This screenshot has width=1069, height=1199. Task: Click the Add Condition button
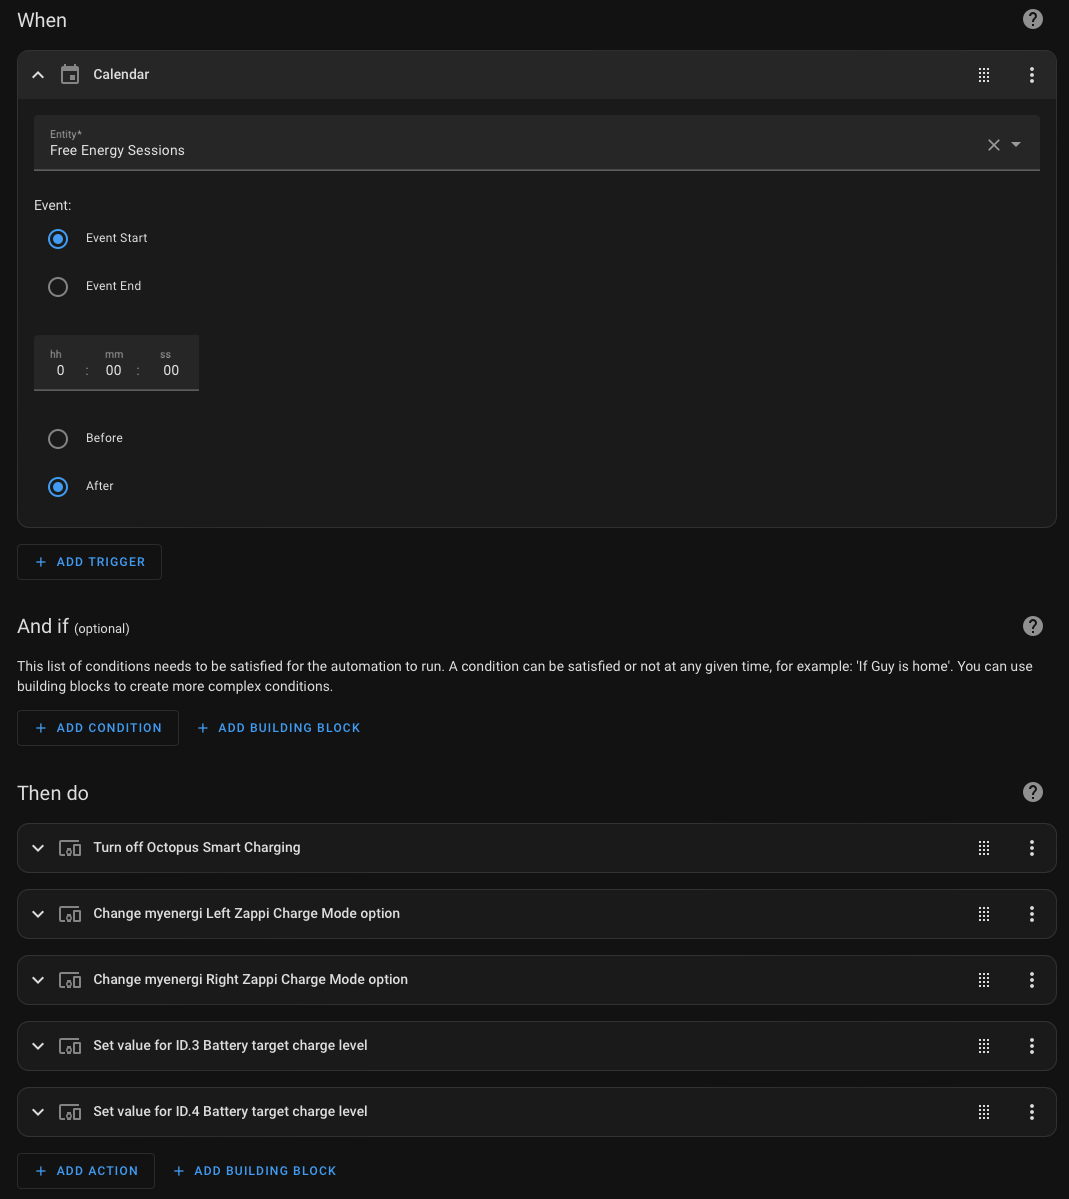[x=98, y=728]
